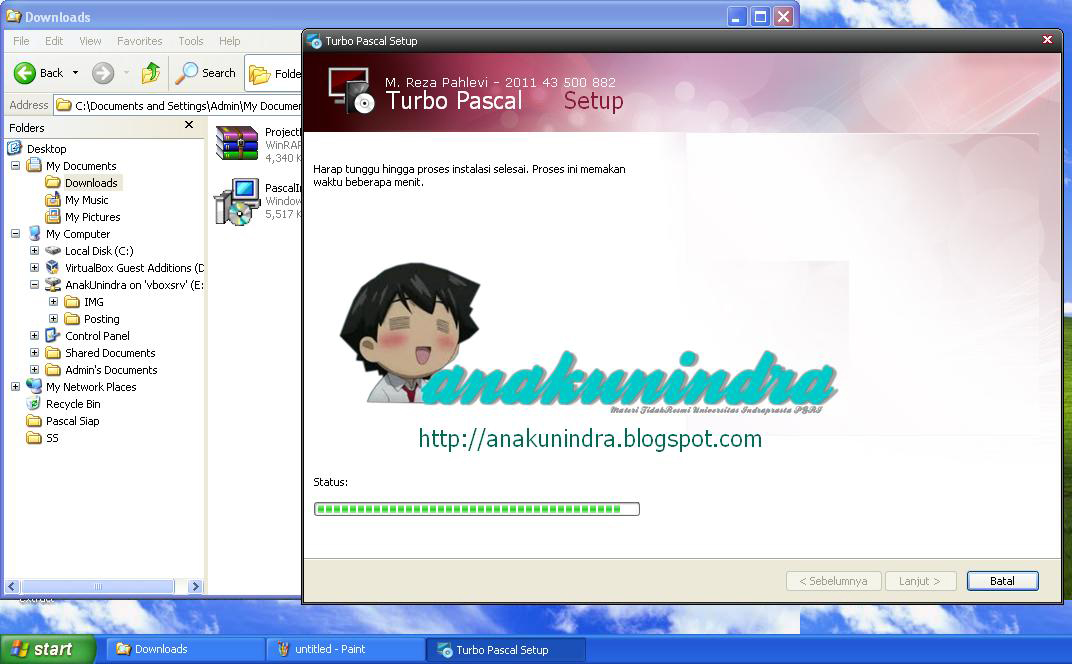The width and height of the screenshot is (1072, 664).
Task: Switch to untitled - Paint on the taskbar
Action: point(345,649)
